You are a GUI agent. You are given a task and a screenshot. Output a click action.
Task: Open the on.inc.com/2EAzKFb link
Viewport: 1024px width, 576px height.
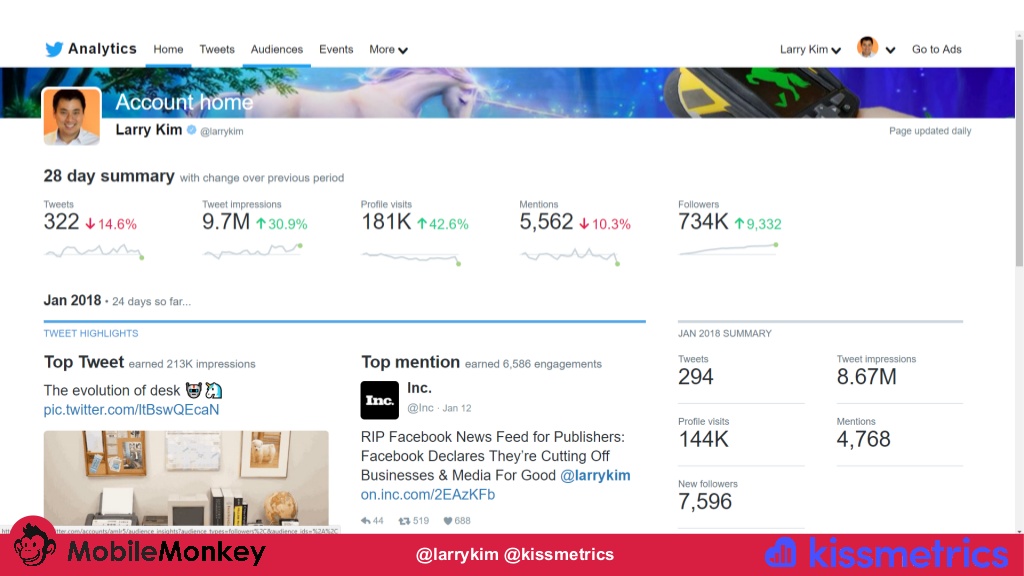(428, 494)
